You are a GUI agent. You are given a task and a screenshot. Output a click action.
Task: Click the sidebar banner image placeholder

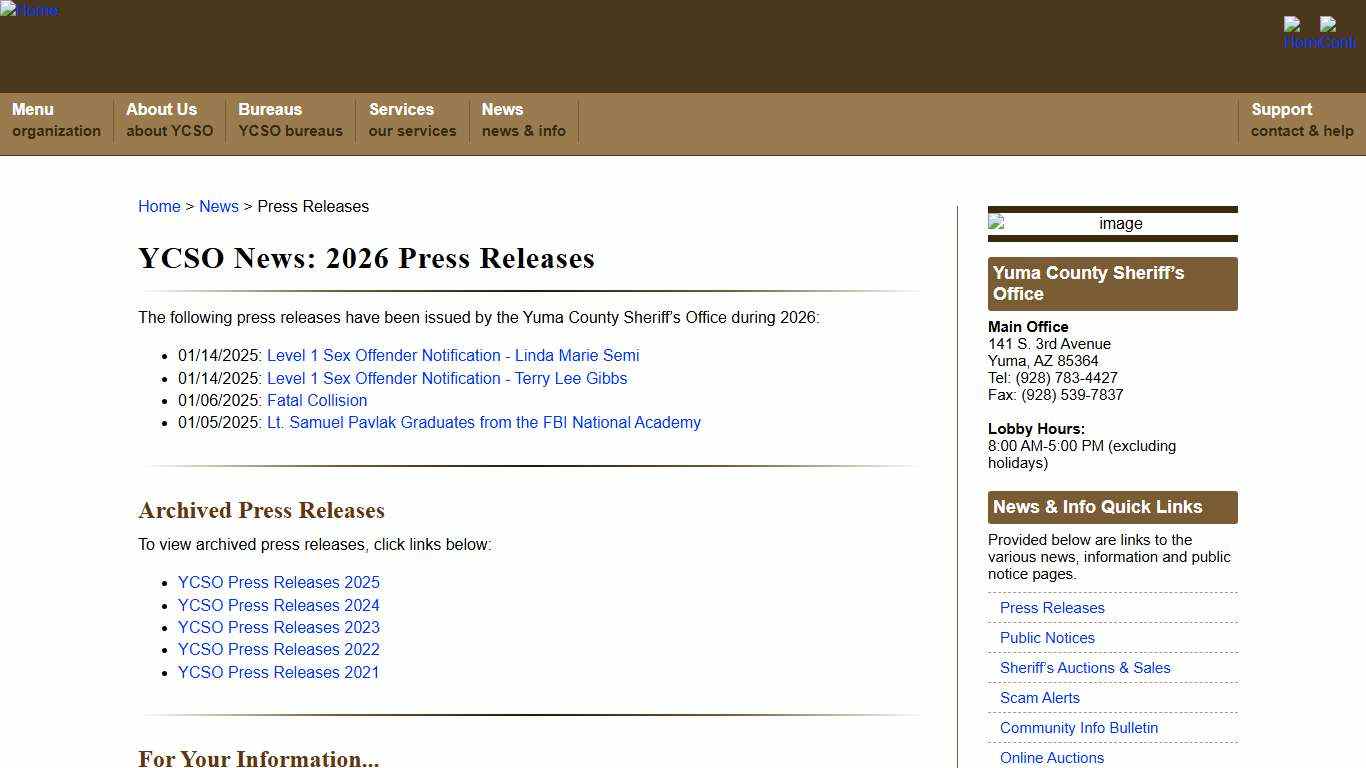click(1112, 224)
